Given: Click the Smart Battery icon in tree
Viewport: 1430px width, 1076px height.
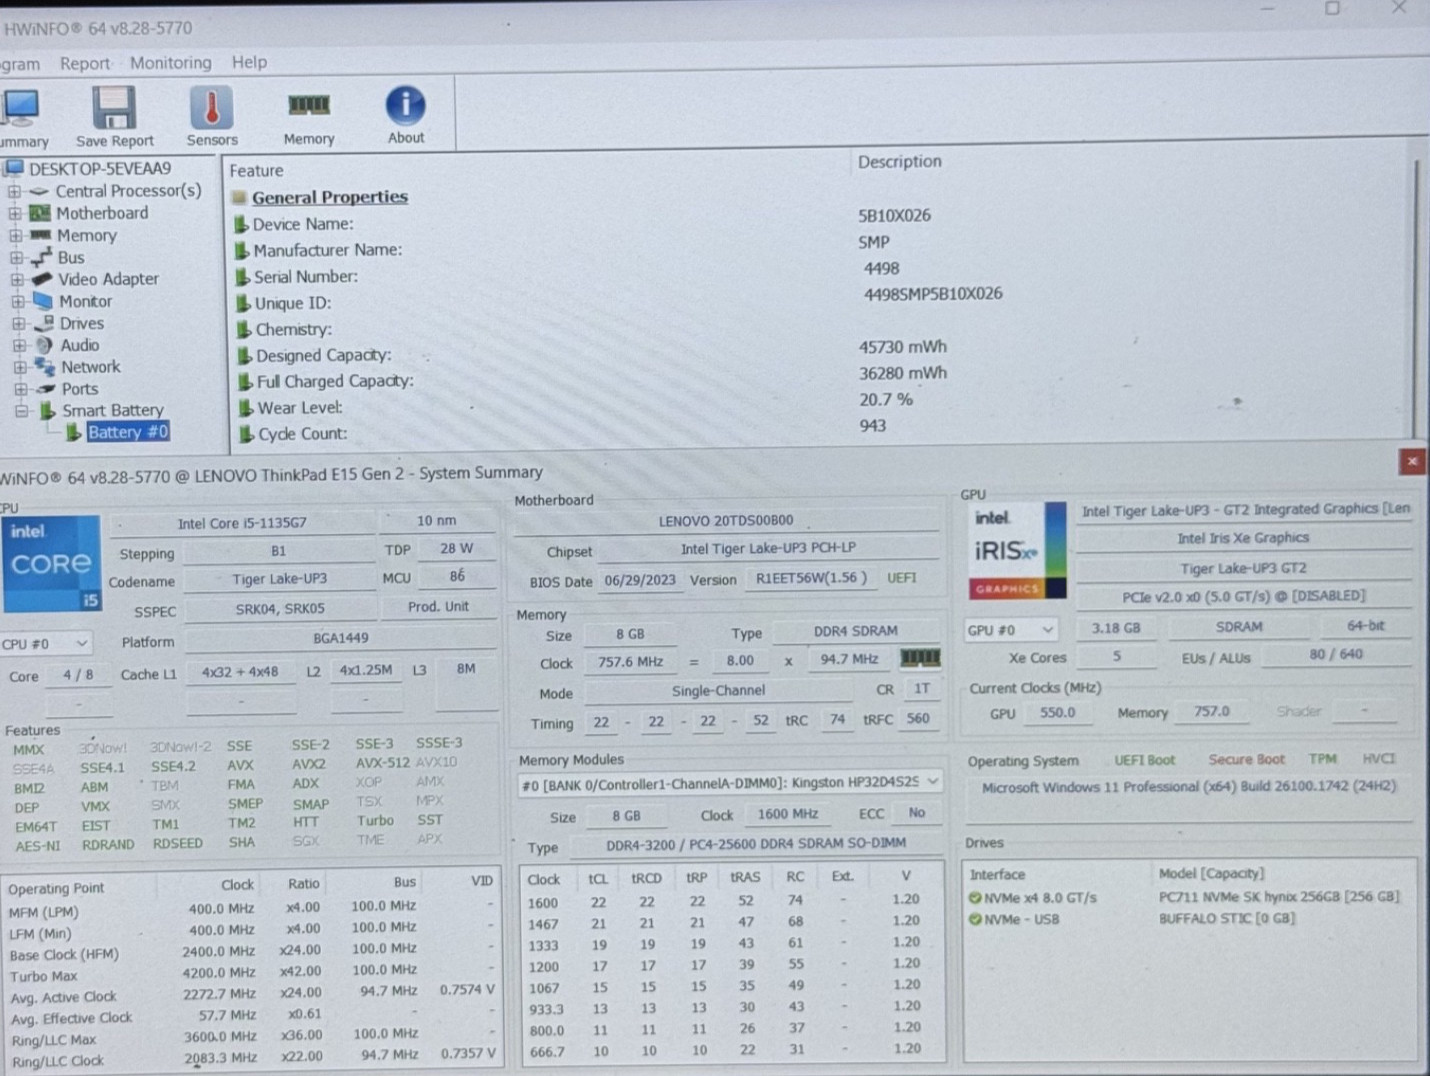Looking at the screenshot, I should click(x=48, y=410).
